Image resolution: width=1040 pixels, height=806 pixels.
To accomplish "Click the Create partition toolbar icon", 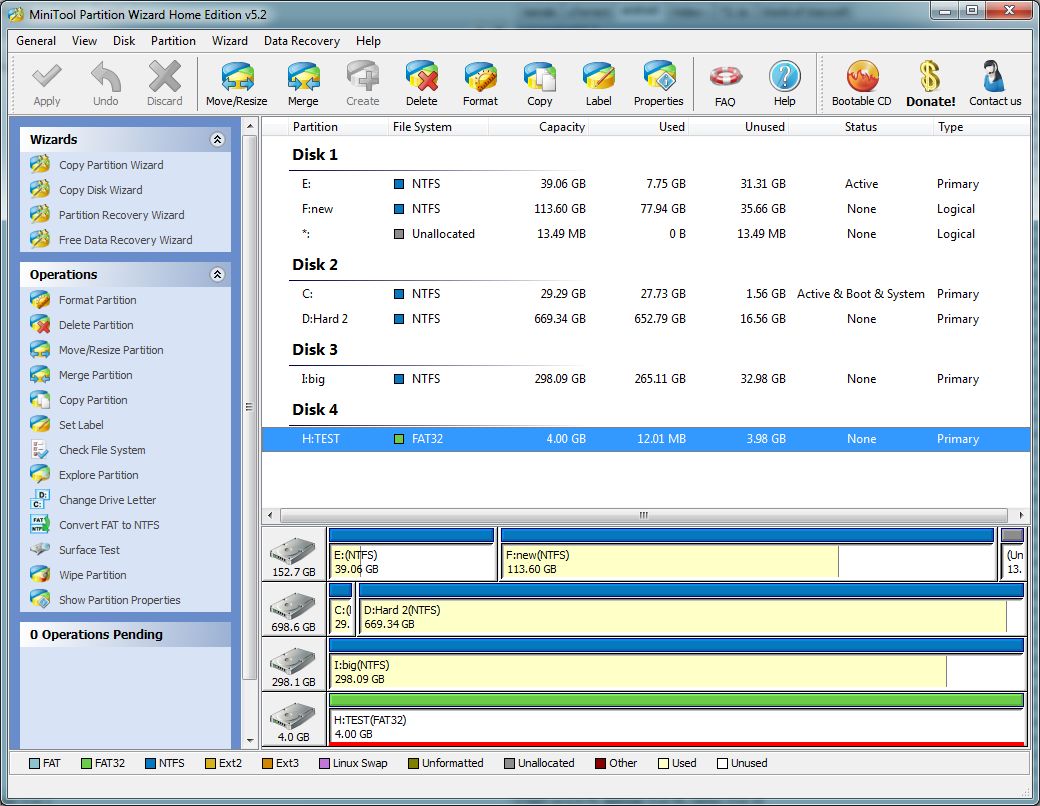I will [x=363, y=84].
